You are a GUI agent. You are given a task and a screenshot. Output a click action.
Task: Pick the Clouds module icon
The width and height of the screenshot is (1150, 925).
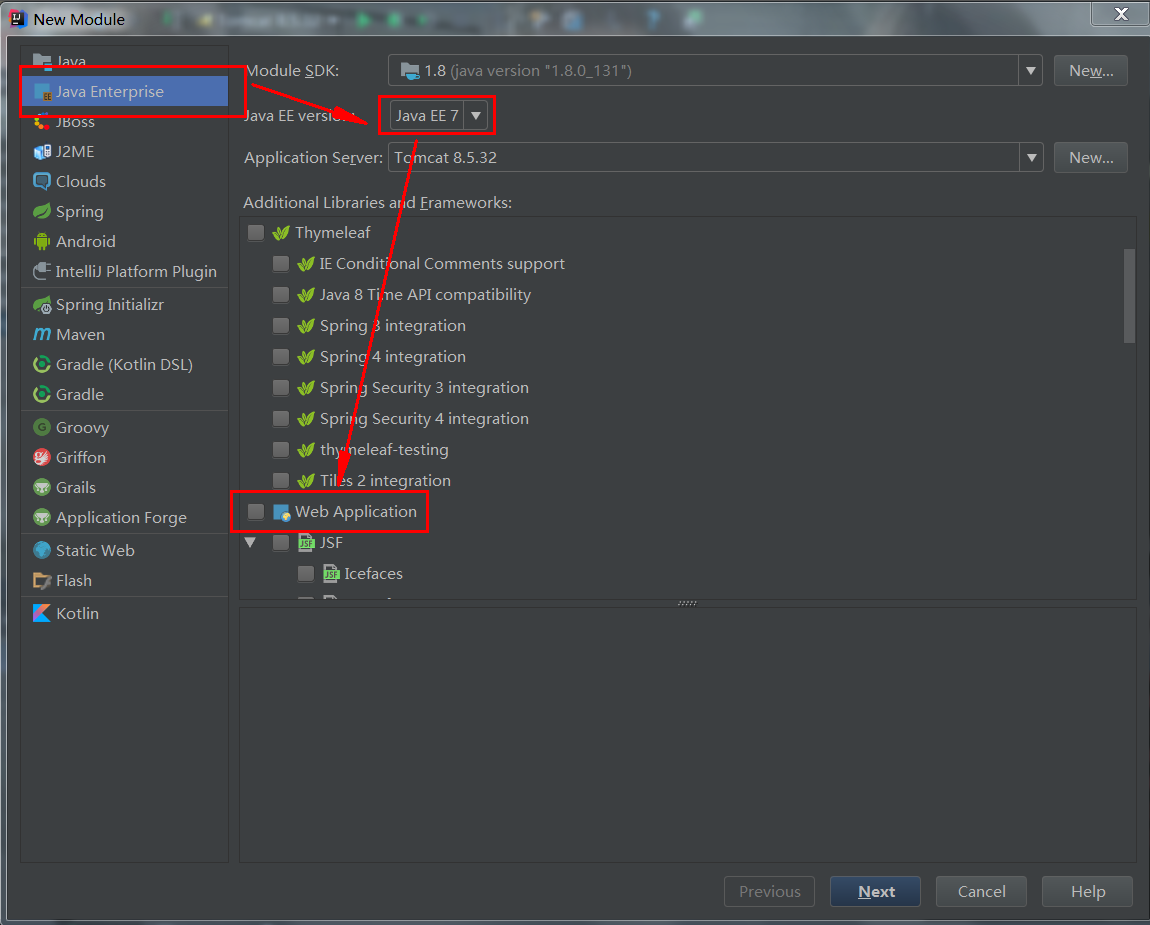tap(43, 181)
